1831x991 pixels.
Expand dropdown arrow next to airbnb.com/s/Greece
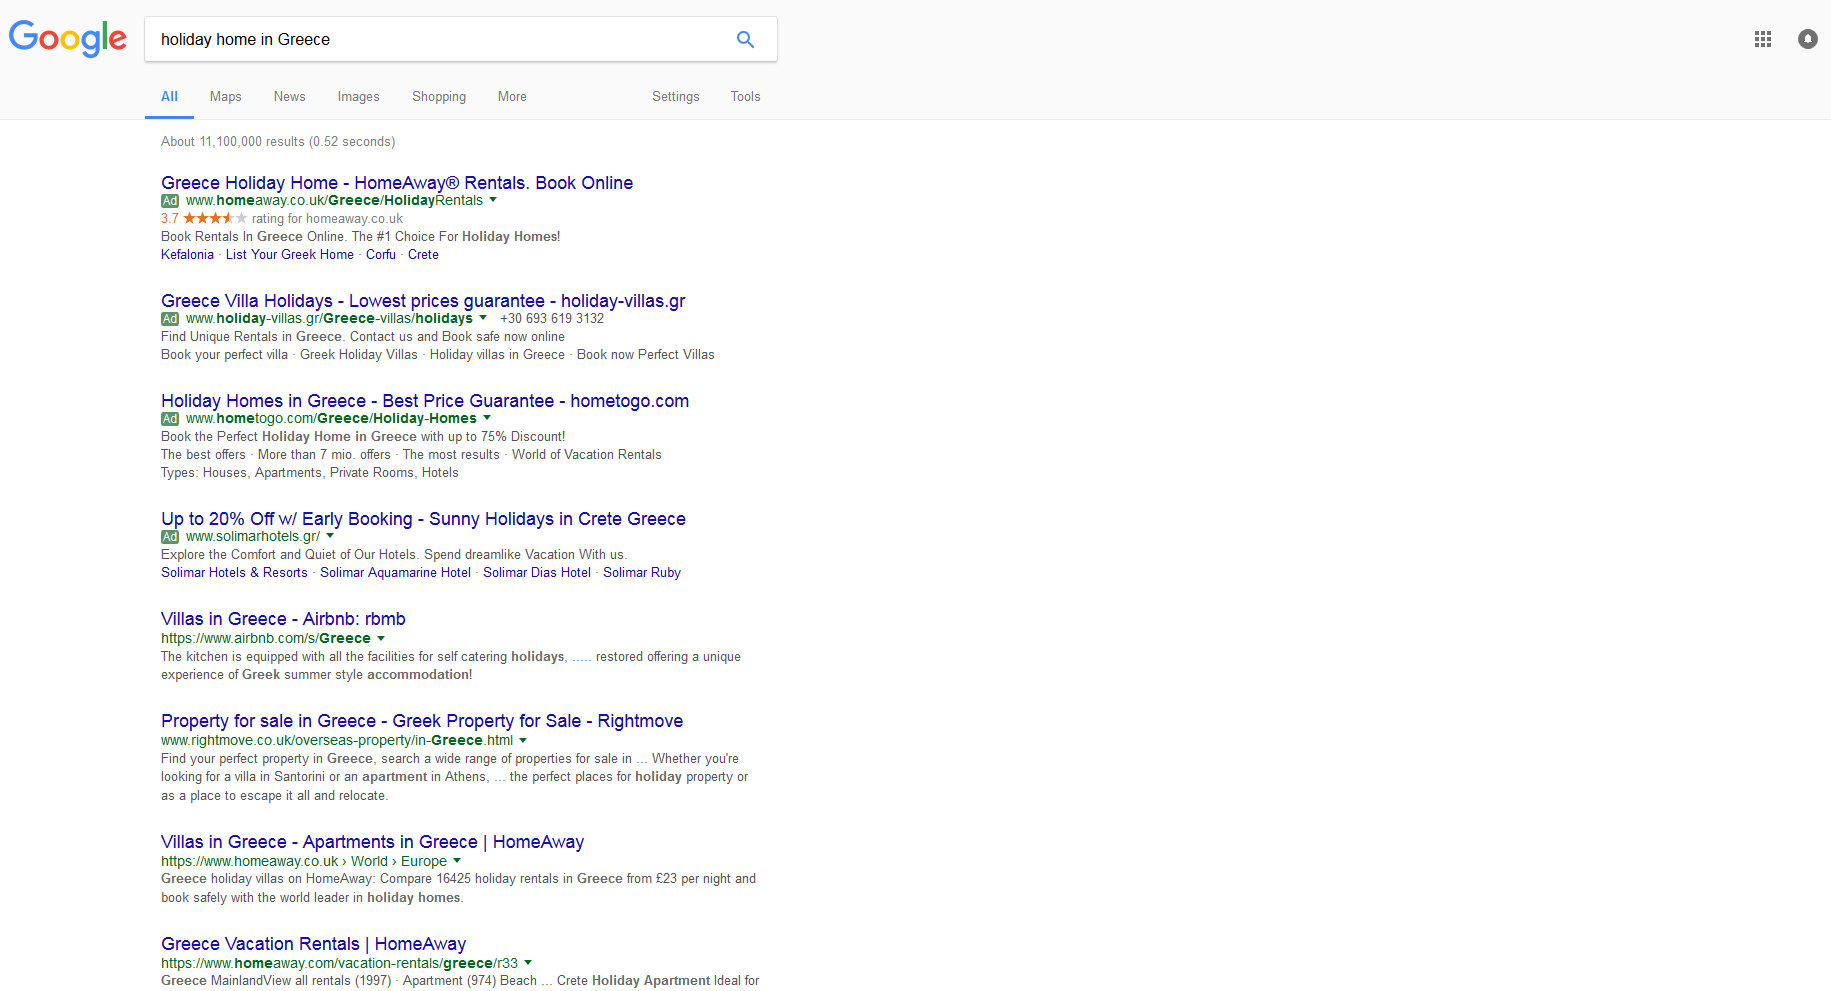pos(381,638)
